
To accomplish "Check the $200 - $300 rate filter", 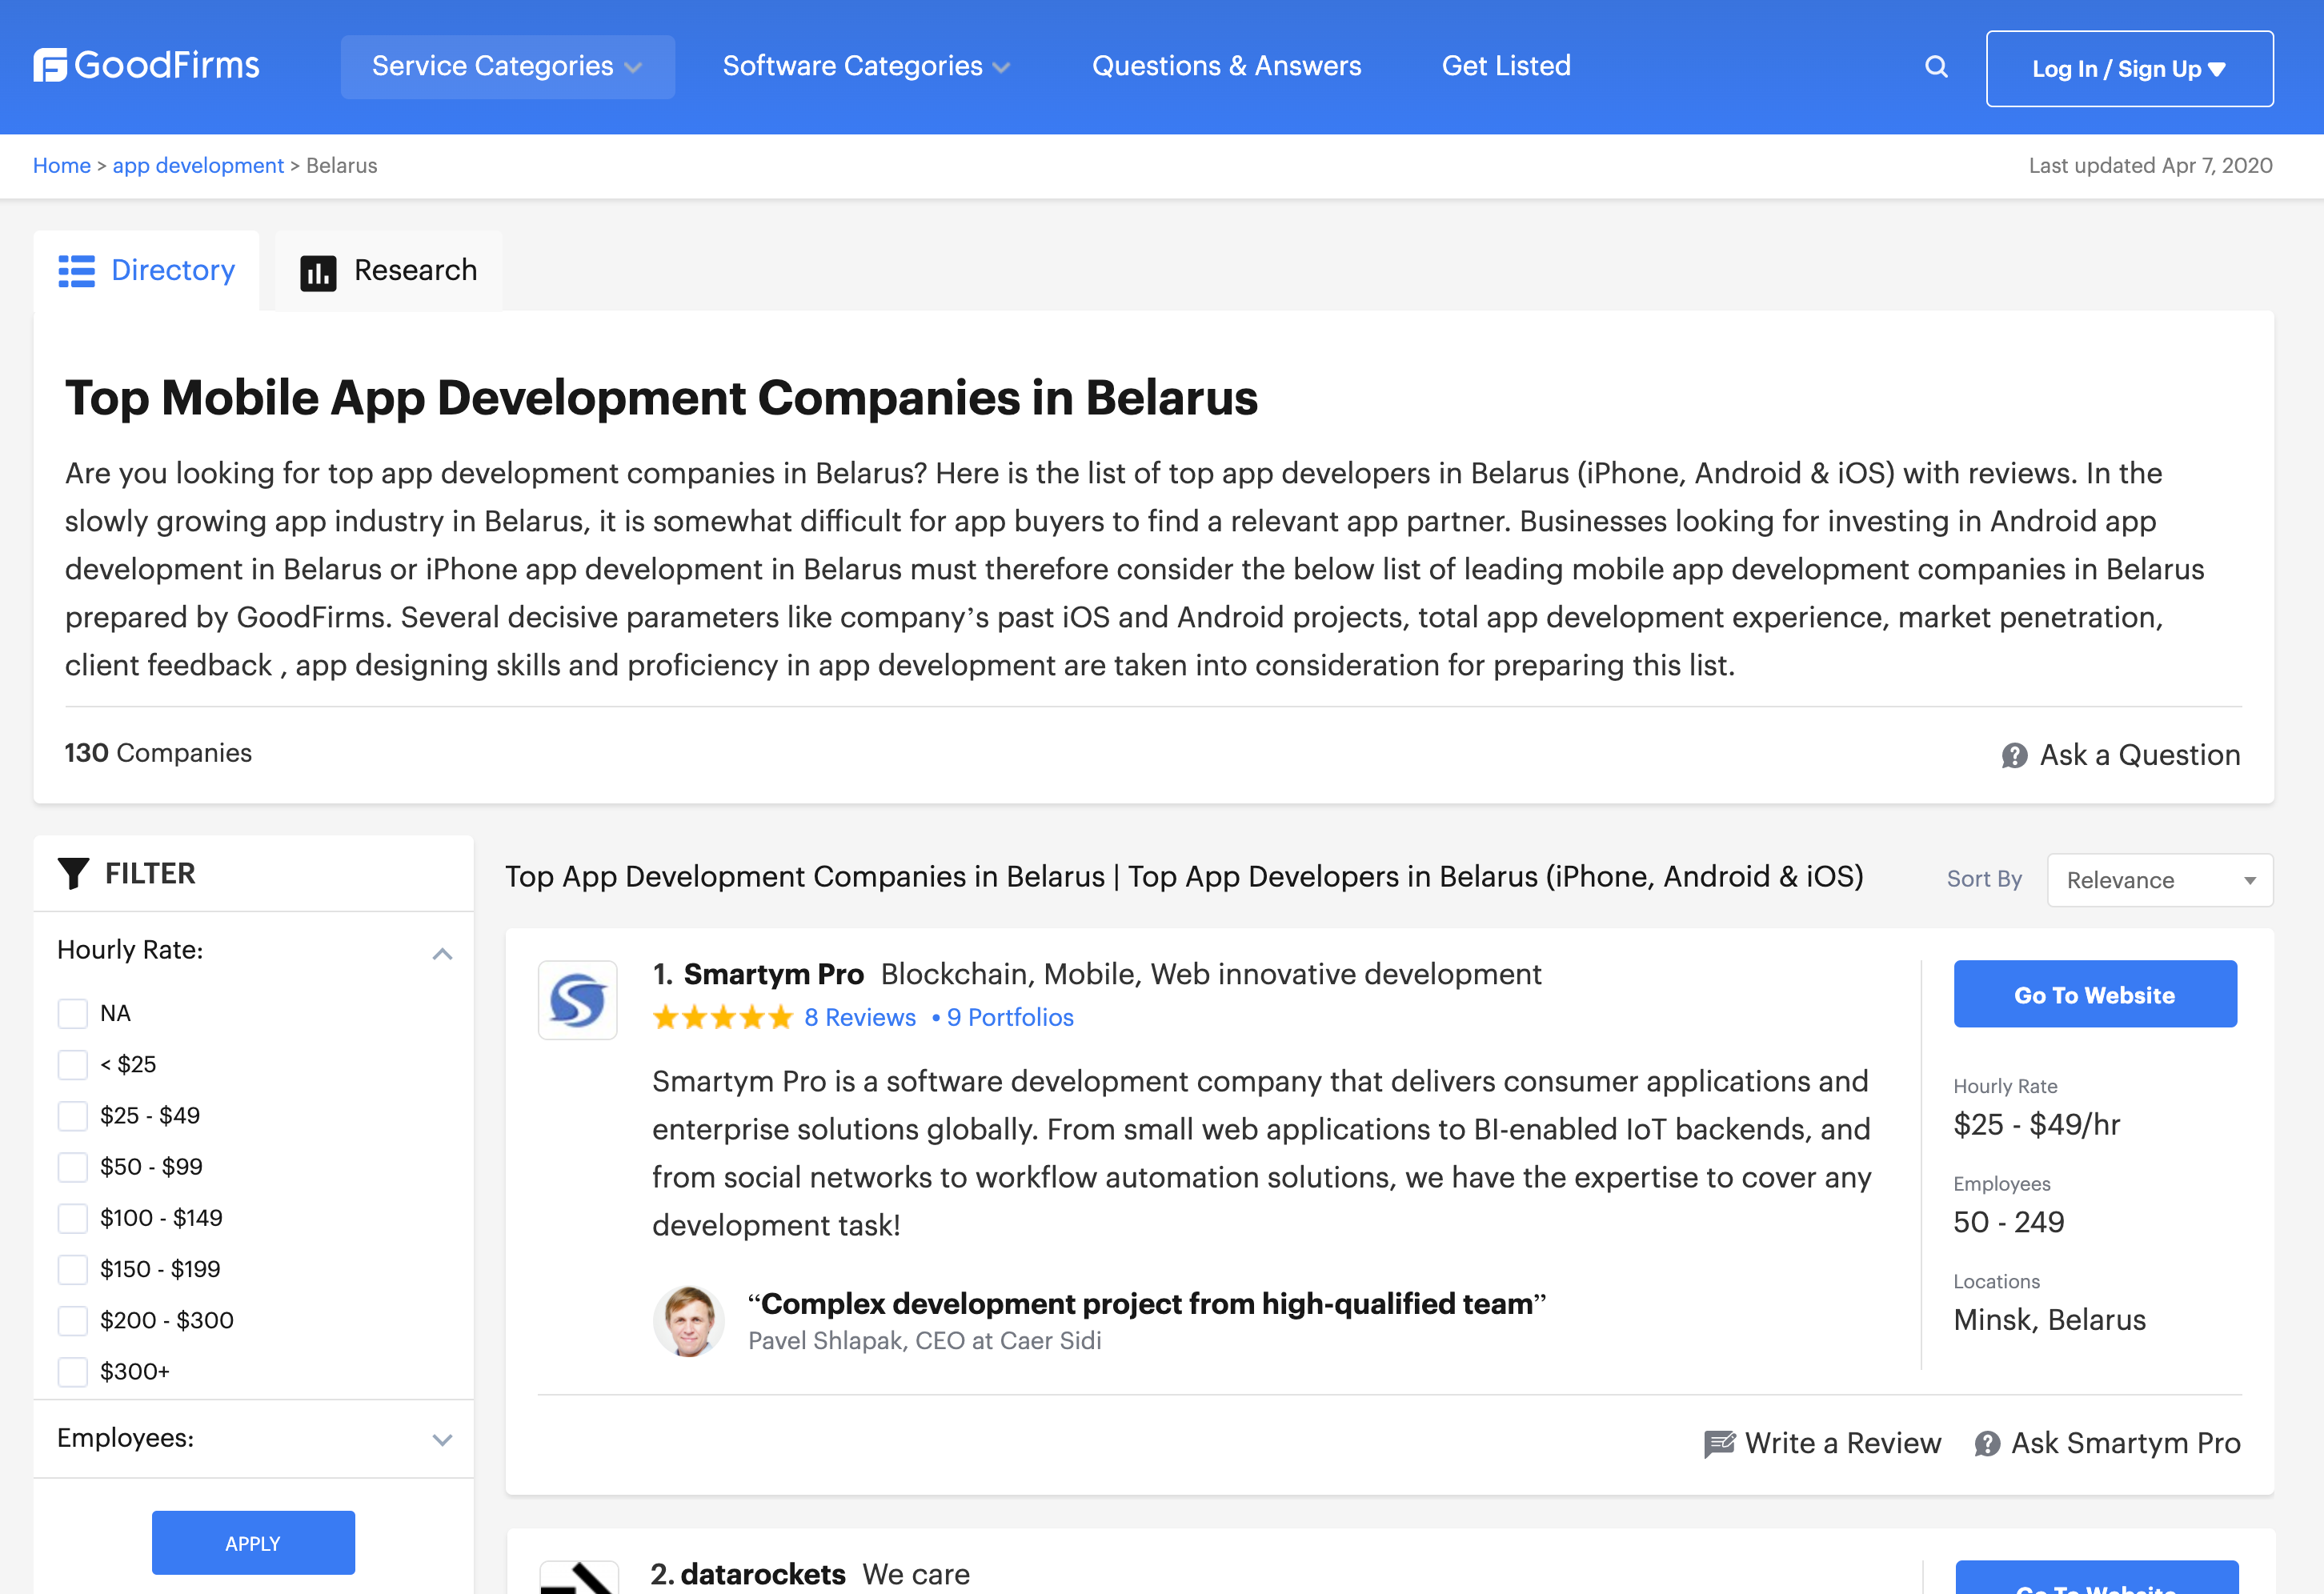I will click(x=73, y=1321).
